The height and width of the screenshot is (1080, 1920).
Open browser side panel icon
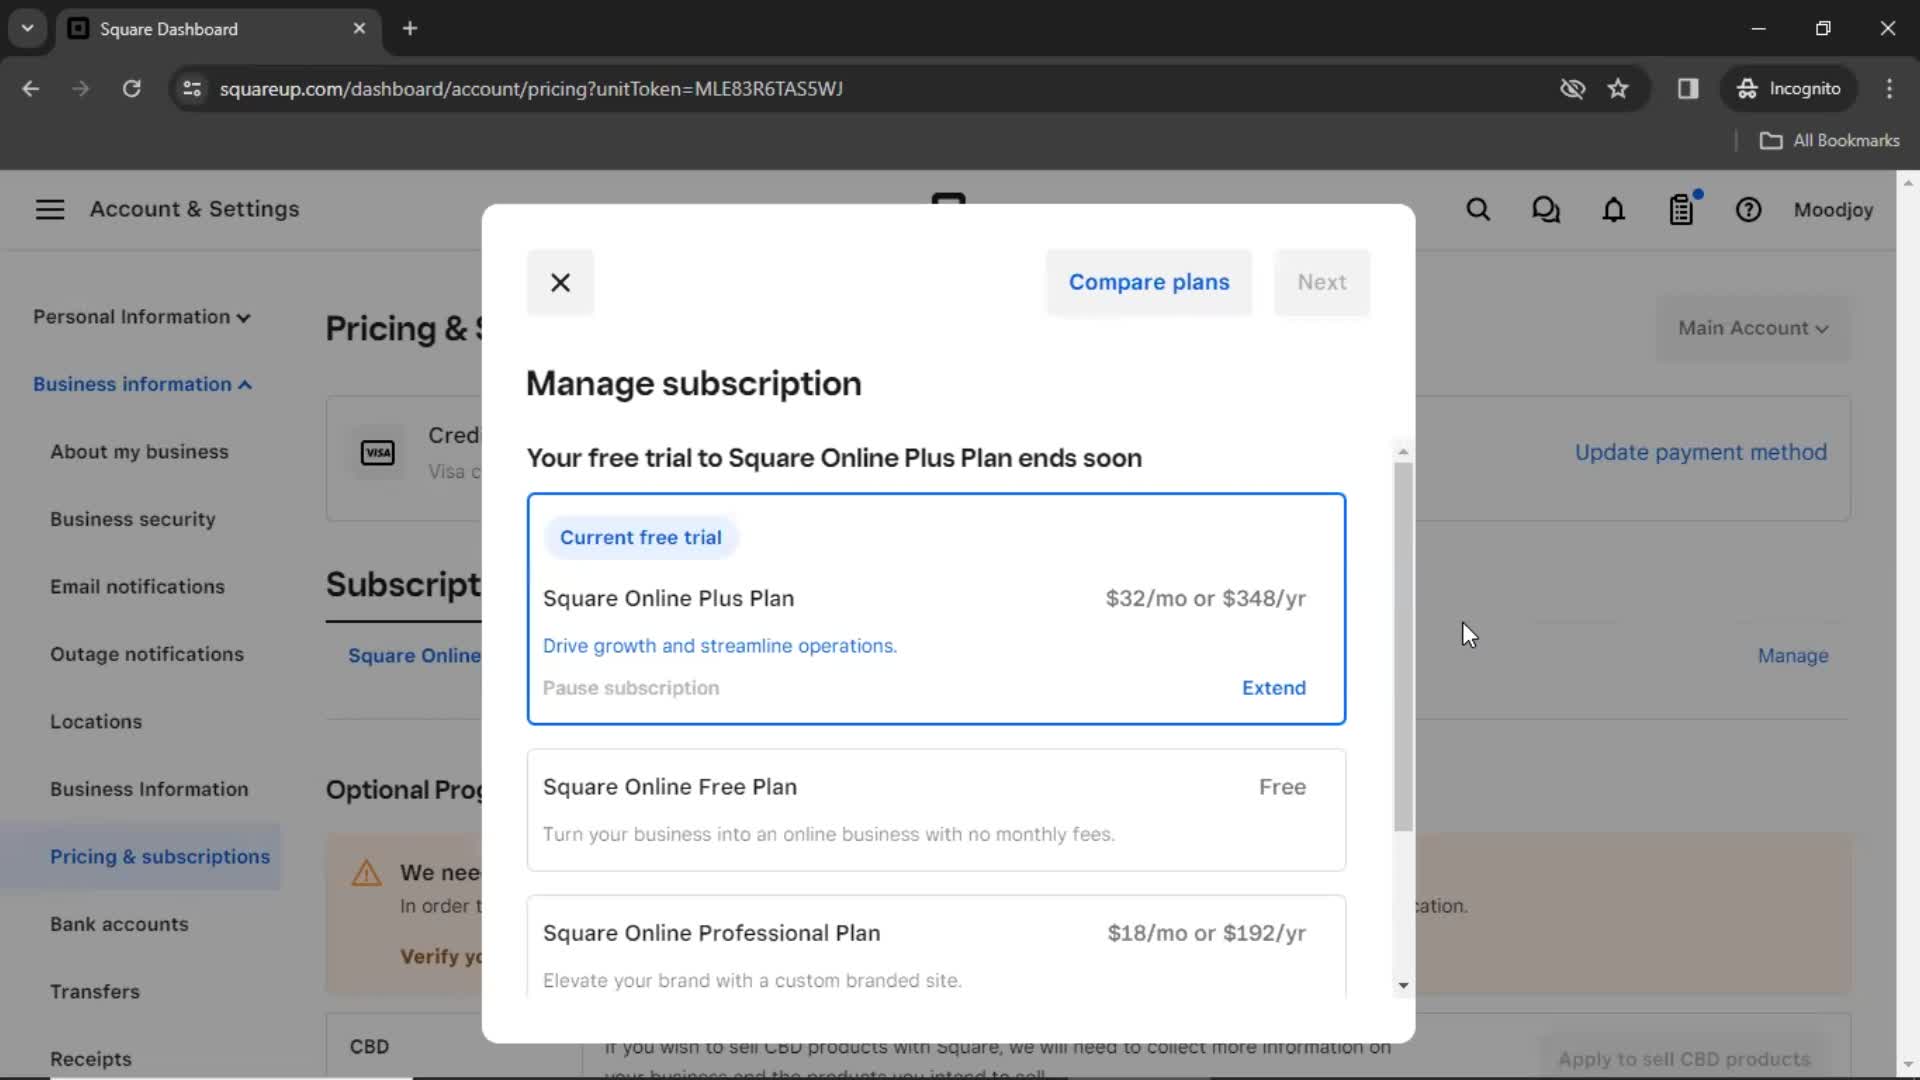[x=1688, y=89]
